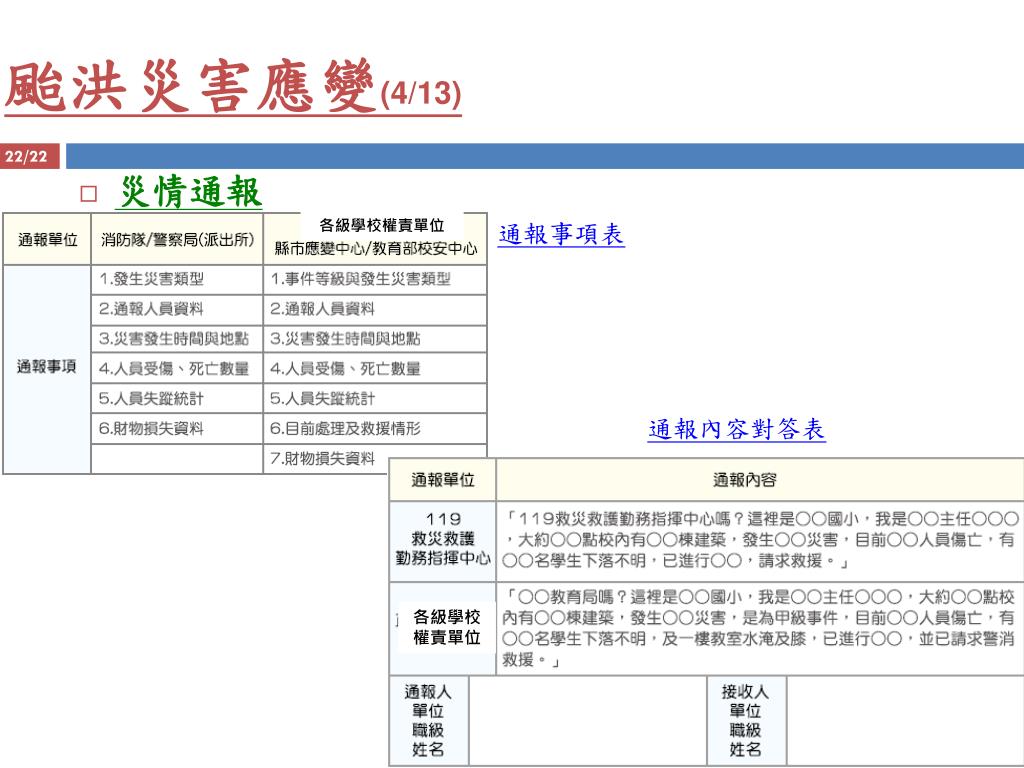Click the 各級學校權責單位 header label in the top table
Viewport: 1024px width, 768px height.
(x=381, y=225)
